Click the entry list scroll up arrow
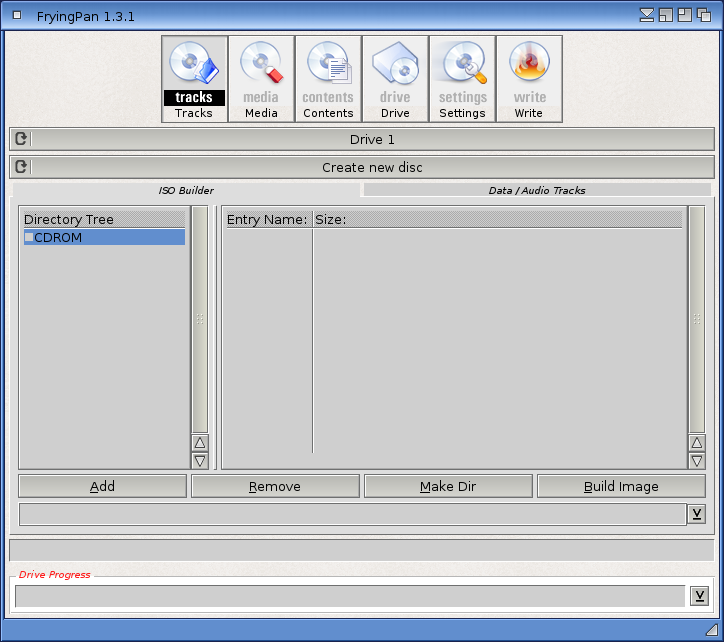 697,443
